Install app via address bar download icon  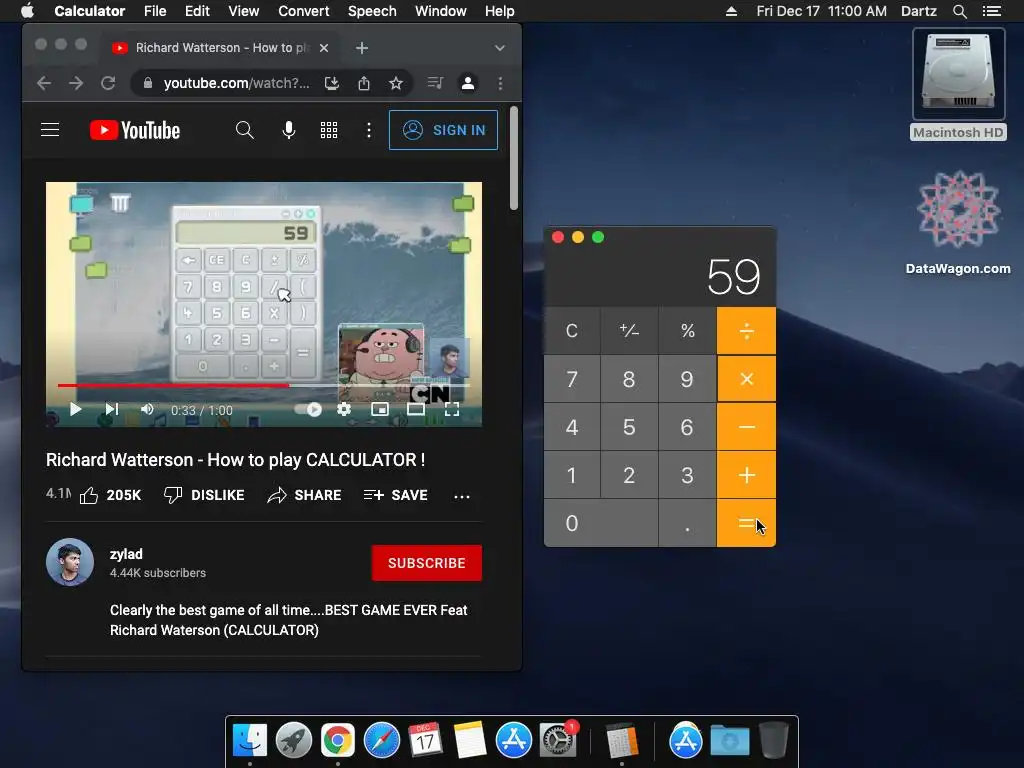coord(332,83)
